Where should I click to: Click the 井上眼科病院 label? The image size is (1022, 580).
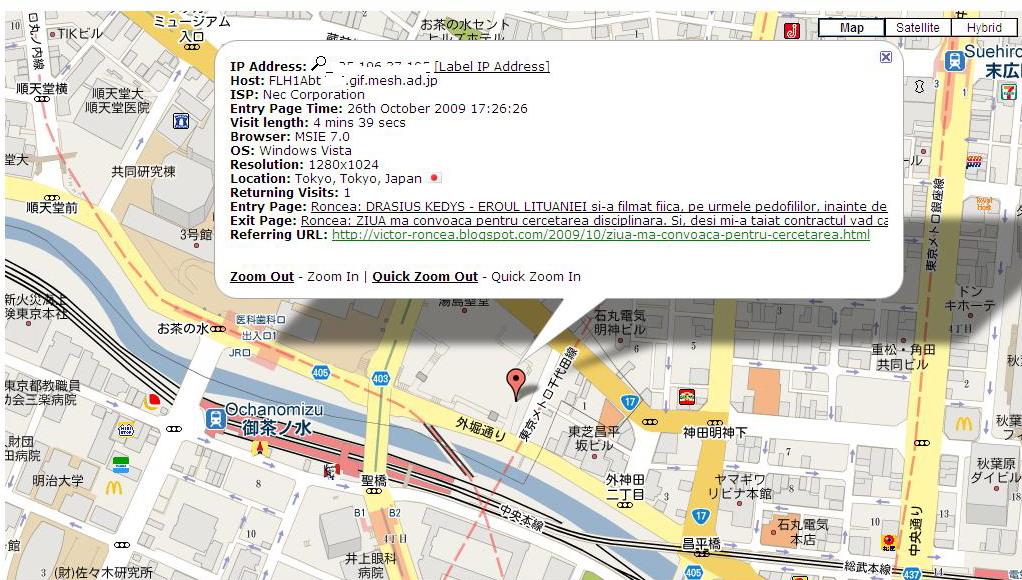coord(370,565)
